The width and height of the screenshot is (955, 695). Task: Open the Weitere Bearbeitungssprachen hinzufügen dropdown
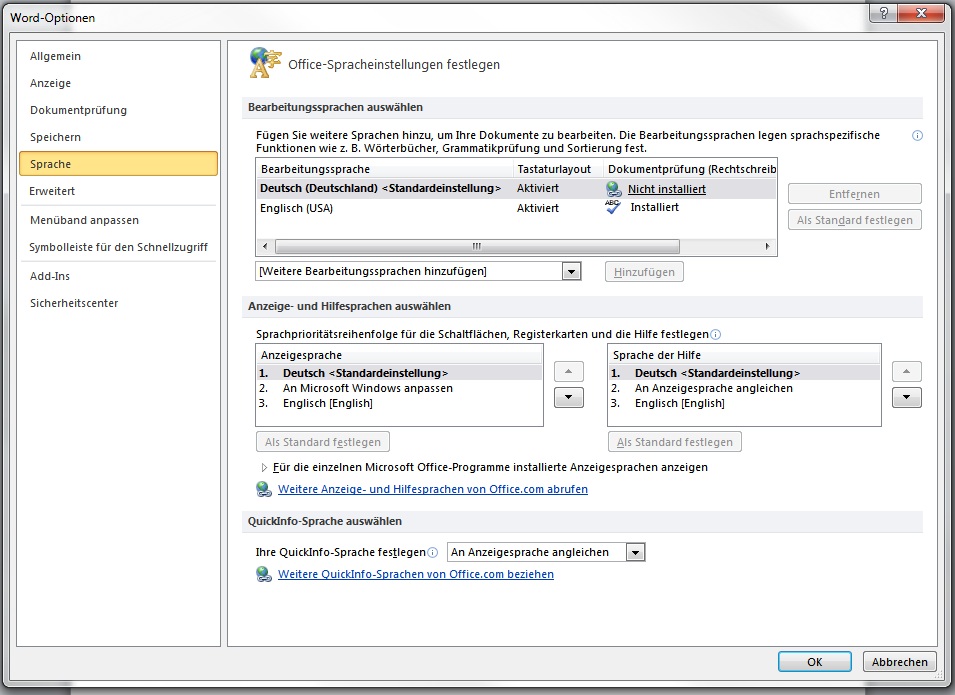coord(571,271)
